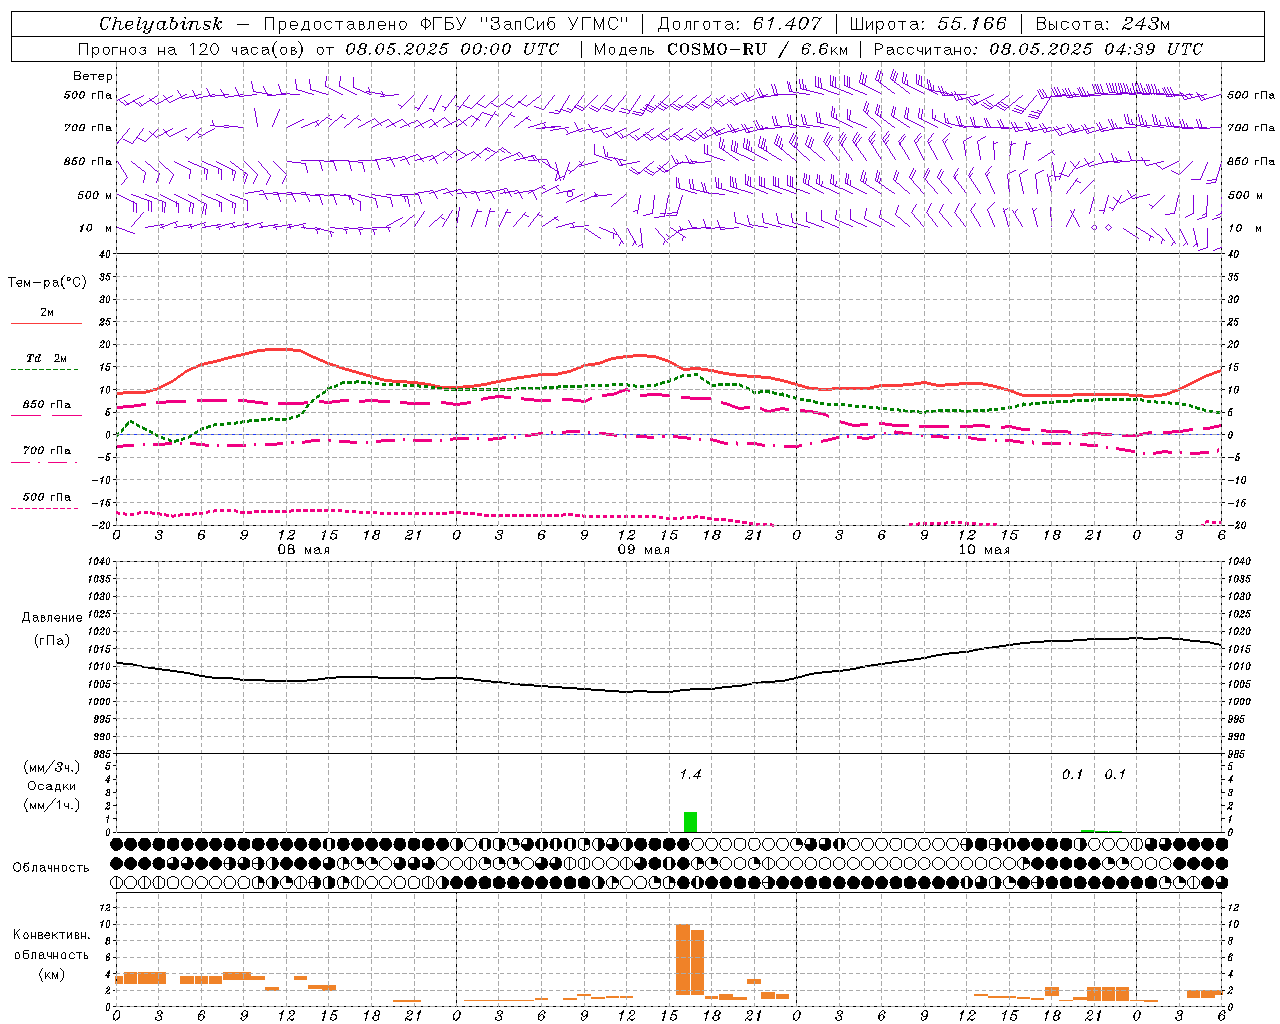Click the (мм/1ч.) unit label
This screenshot has height=1024, width=1280.
pos(52,805)
